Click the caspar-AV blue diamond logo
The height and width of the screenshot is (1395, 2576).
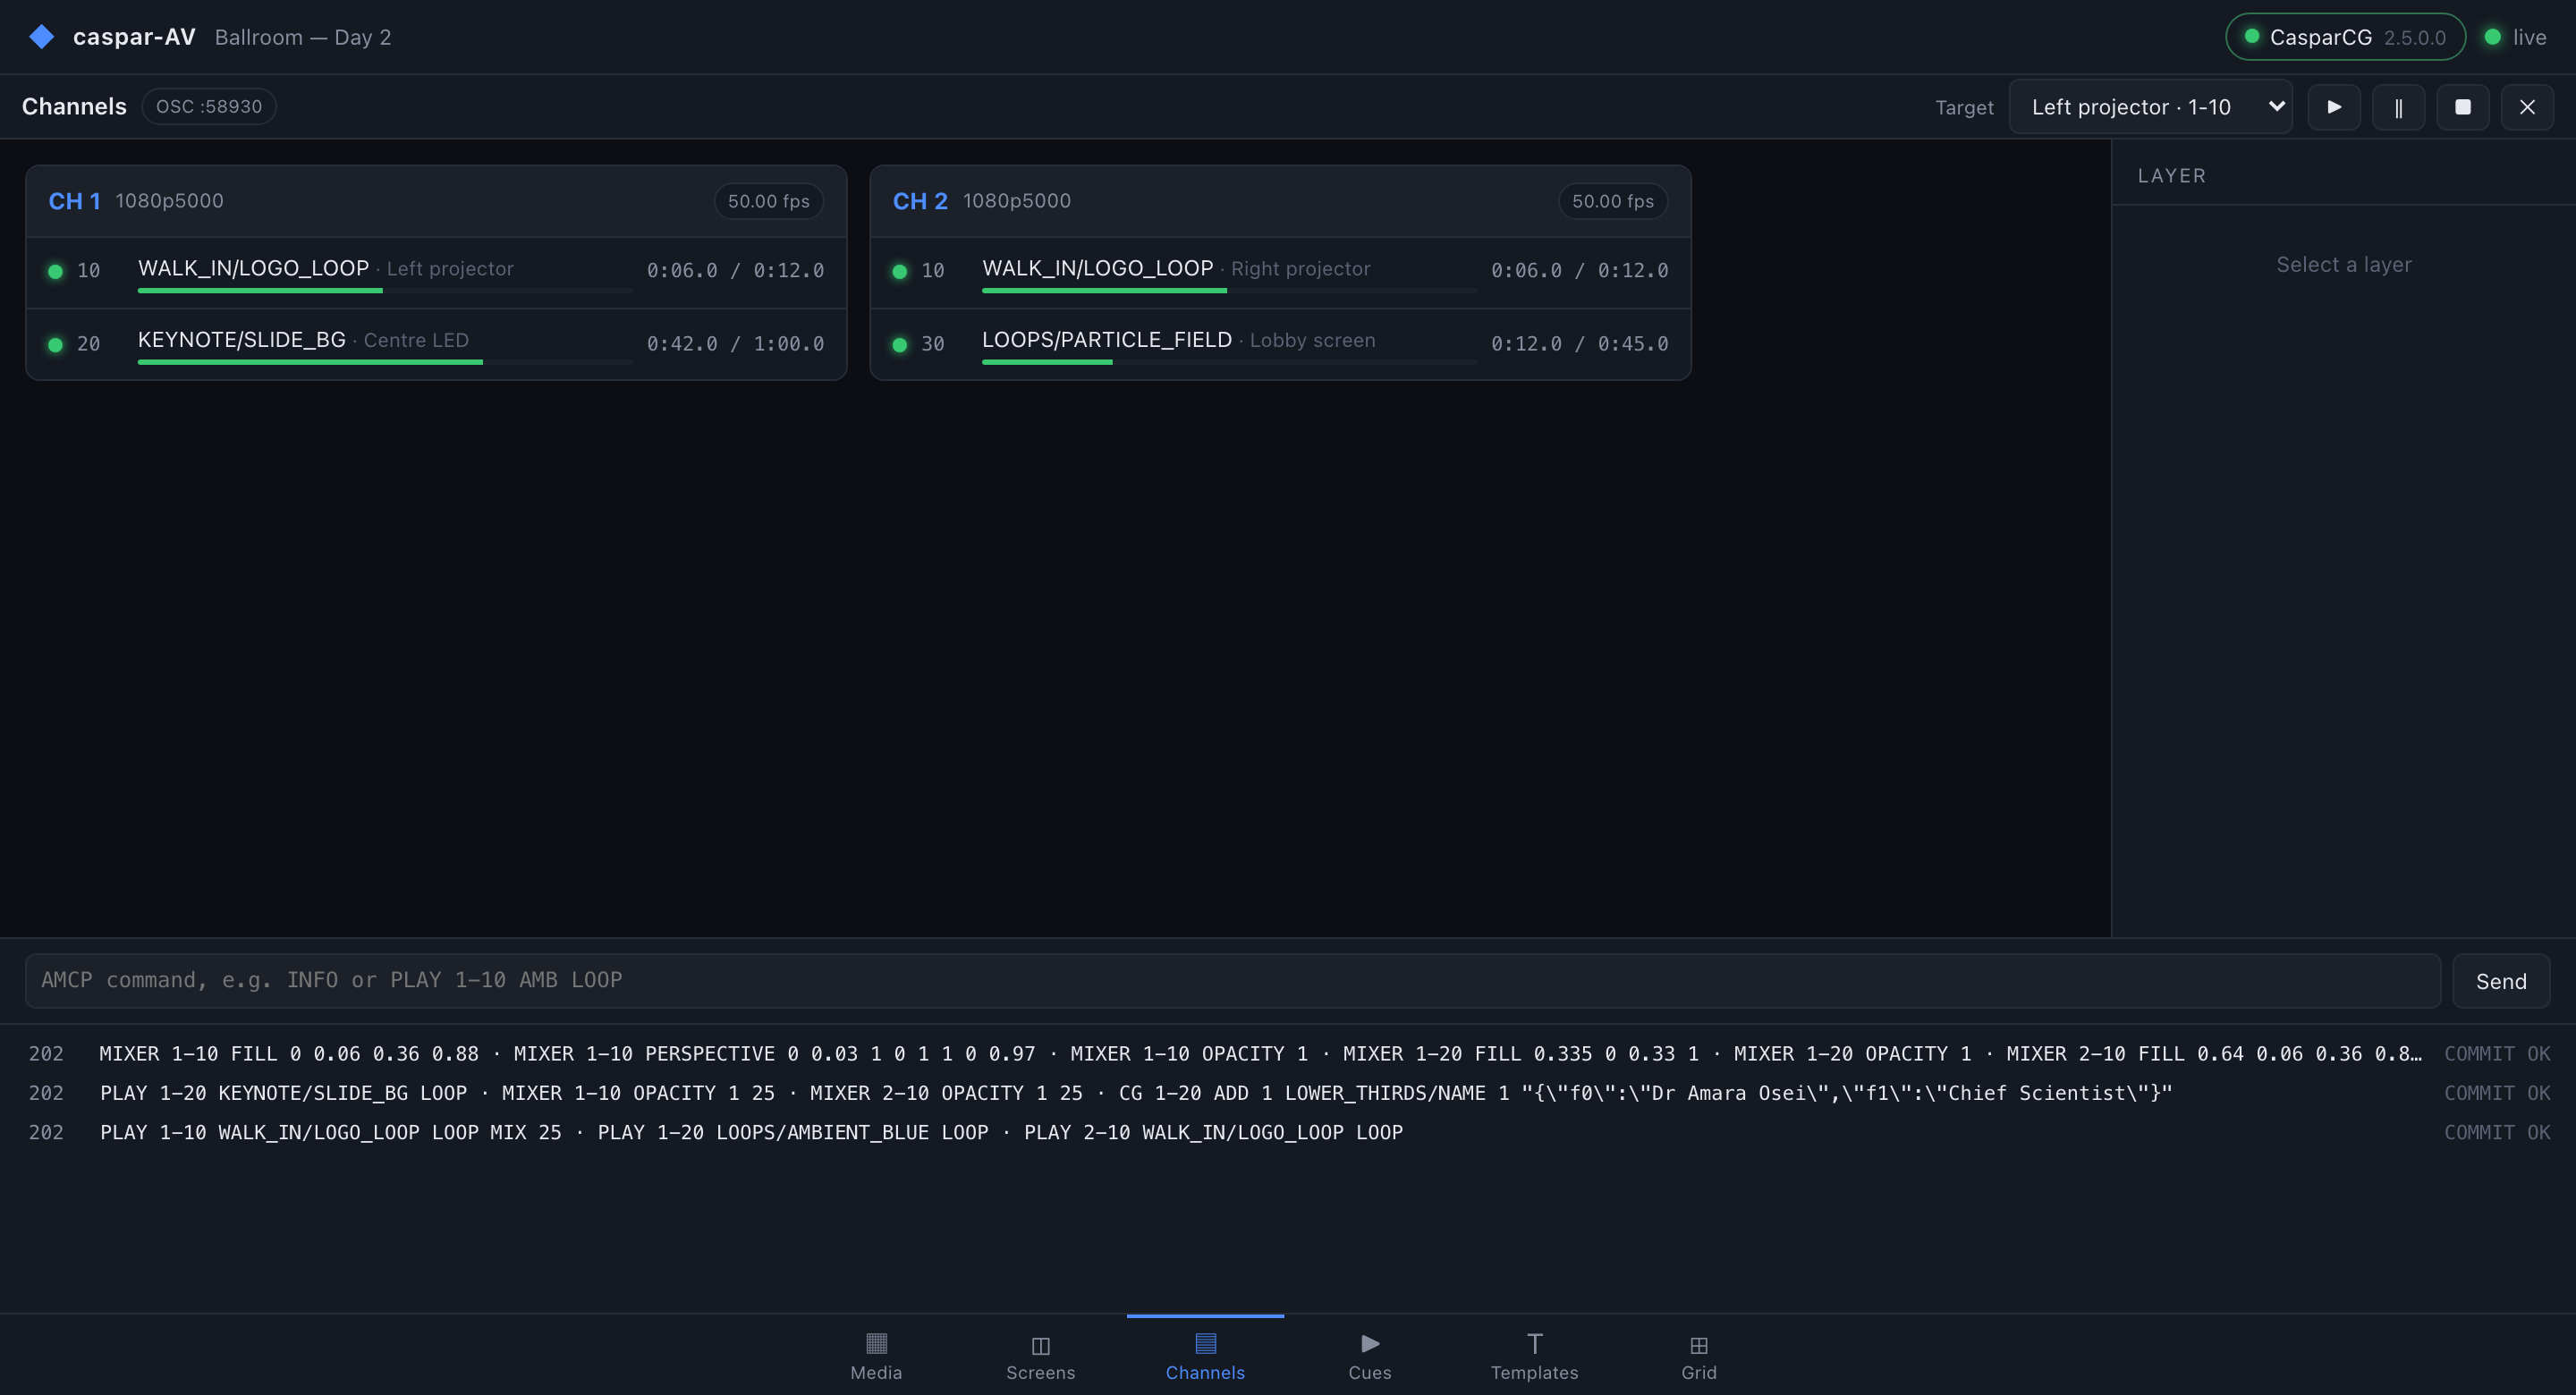click(41, 37)
